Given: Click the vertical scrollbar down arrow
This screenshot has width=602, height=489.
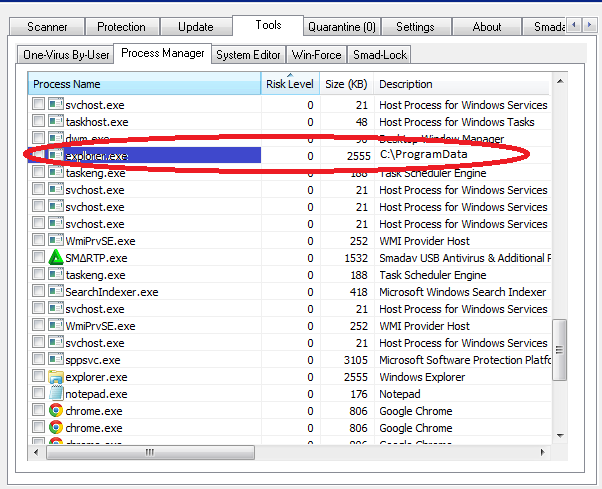Looking at the screenshot, I should click(x=560, y=436).
